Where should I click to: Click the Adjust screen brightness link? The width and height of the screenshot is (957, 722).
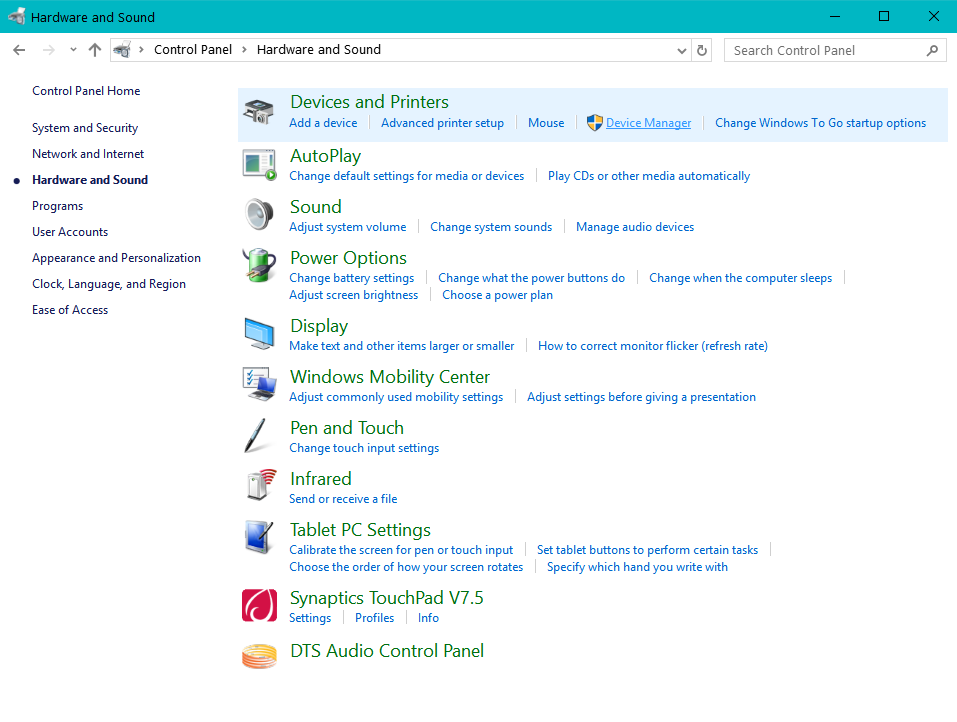pos(353,294)
